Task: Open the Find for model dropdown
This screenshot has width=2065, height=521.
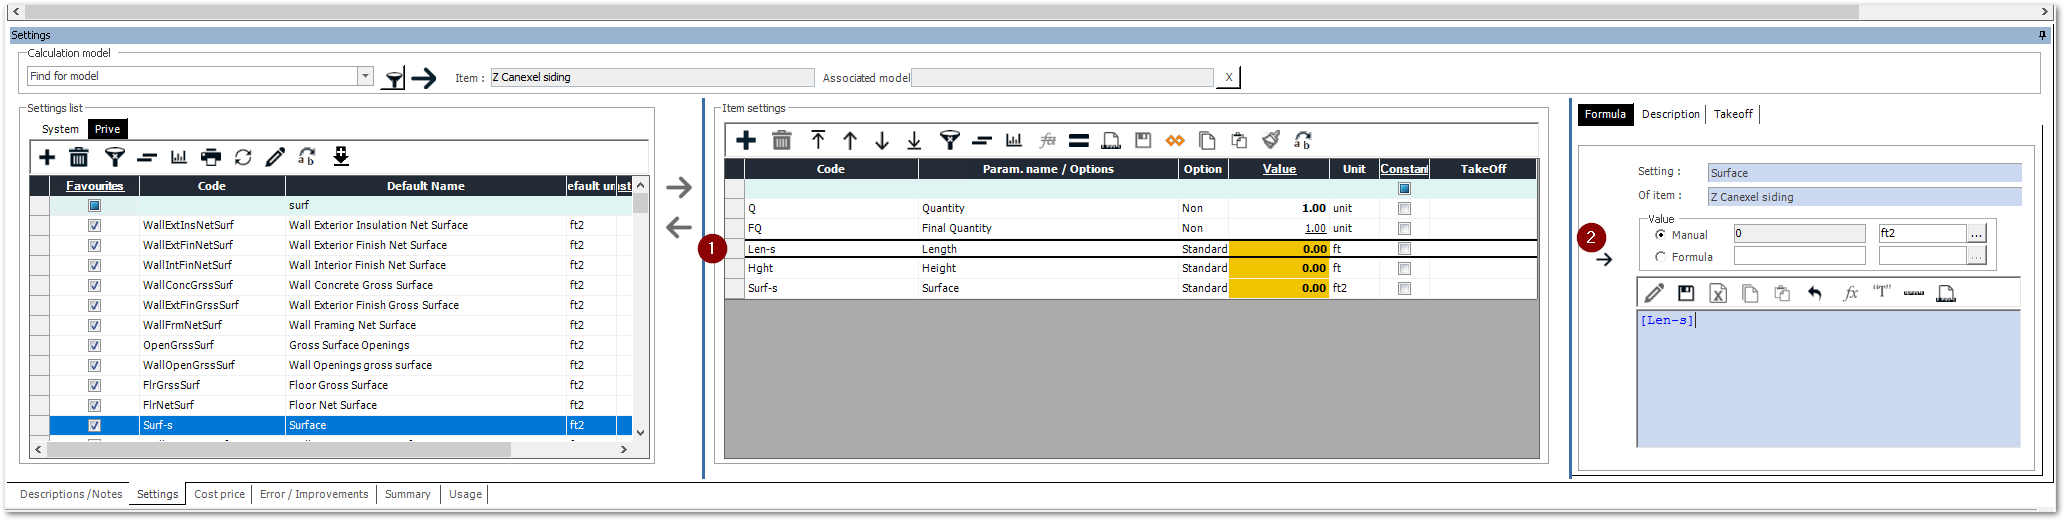Action: (365, 76)
